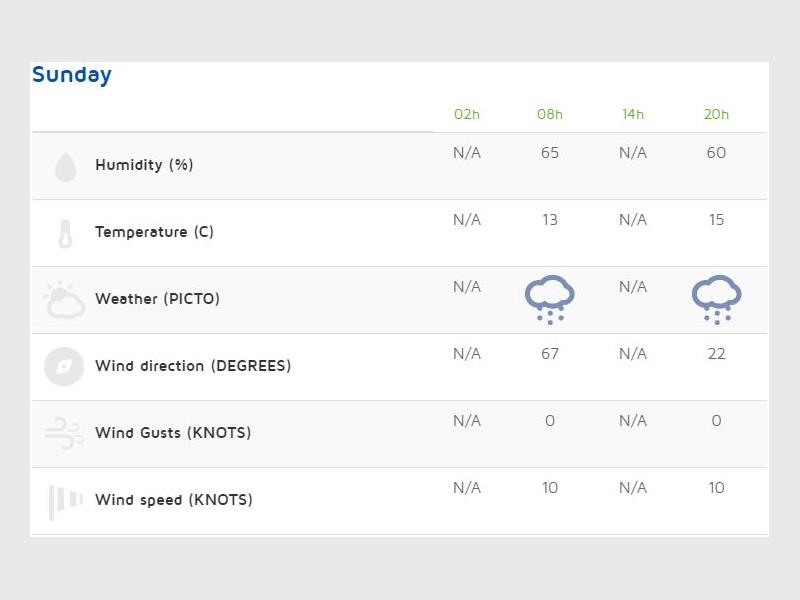Viewport: 800px width, 600px height.
Task: Click the wind direction compass icon
Action: (64, 367)
